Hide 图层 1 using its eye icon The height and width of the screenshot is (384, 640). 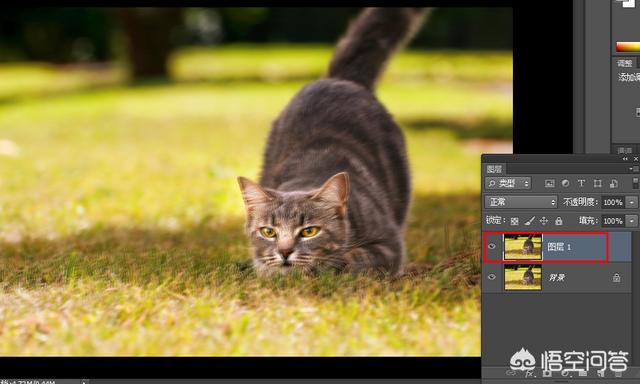point(492,246)
